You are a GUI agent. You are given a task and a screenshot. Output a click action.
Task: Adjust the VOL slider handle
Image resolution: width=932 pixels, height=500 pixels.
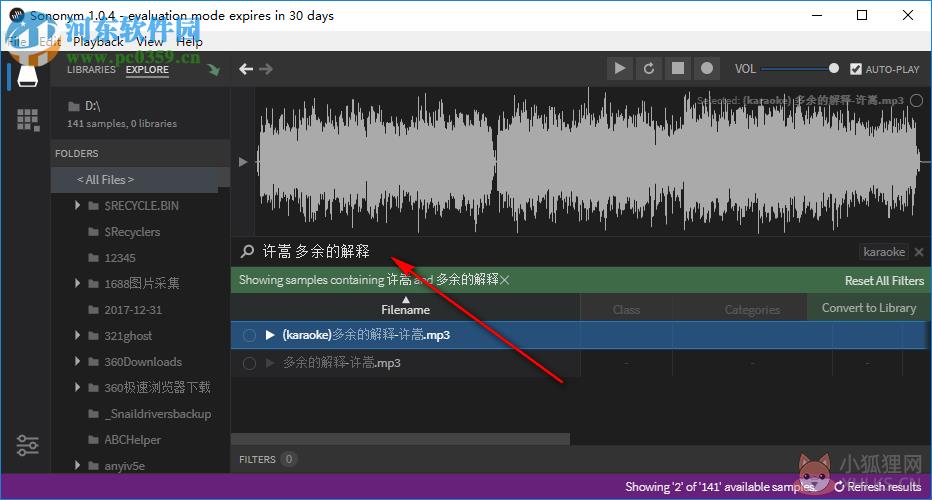(x=834, y=68)
